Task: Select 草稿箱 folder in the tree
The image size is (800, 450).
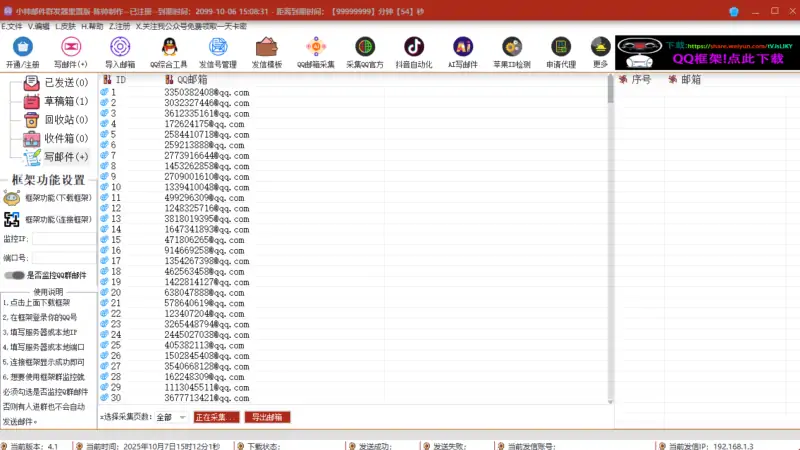Action: pyautogui.click(x=65, y=101)
